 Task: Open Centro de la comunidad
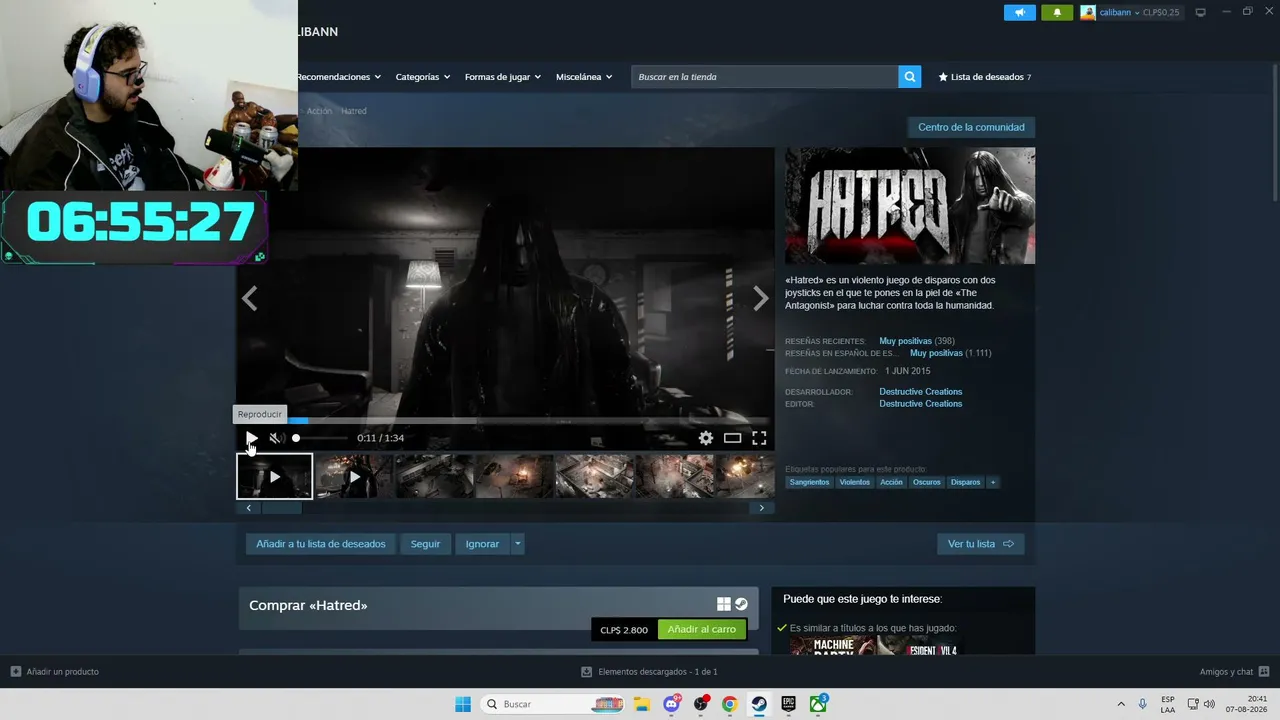click(x=971, y=127)
